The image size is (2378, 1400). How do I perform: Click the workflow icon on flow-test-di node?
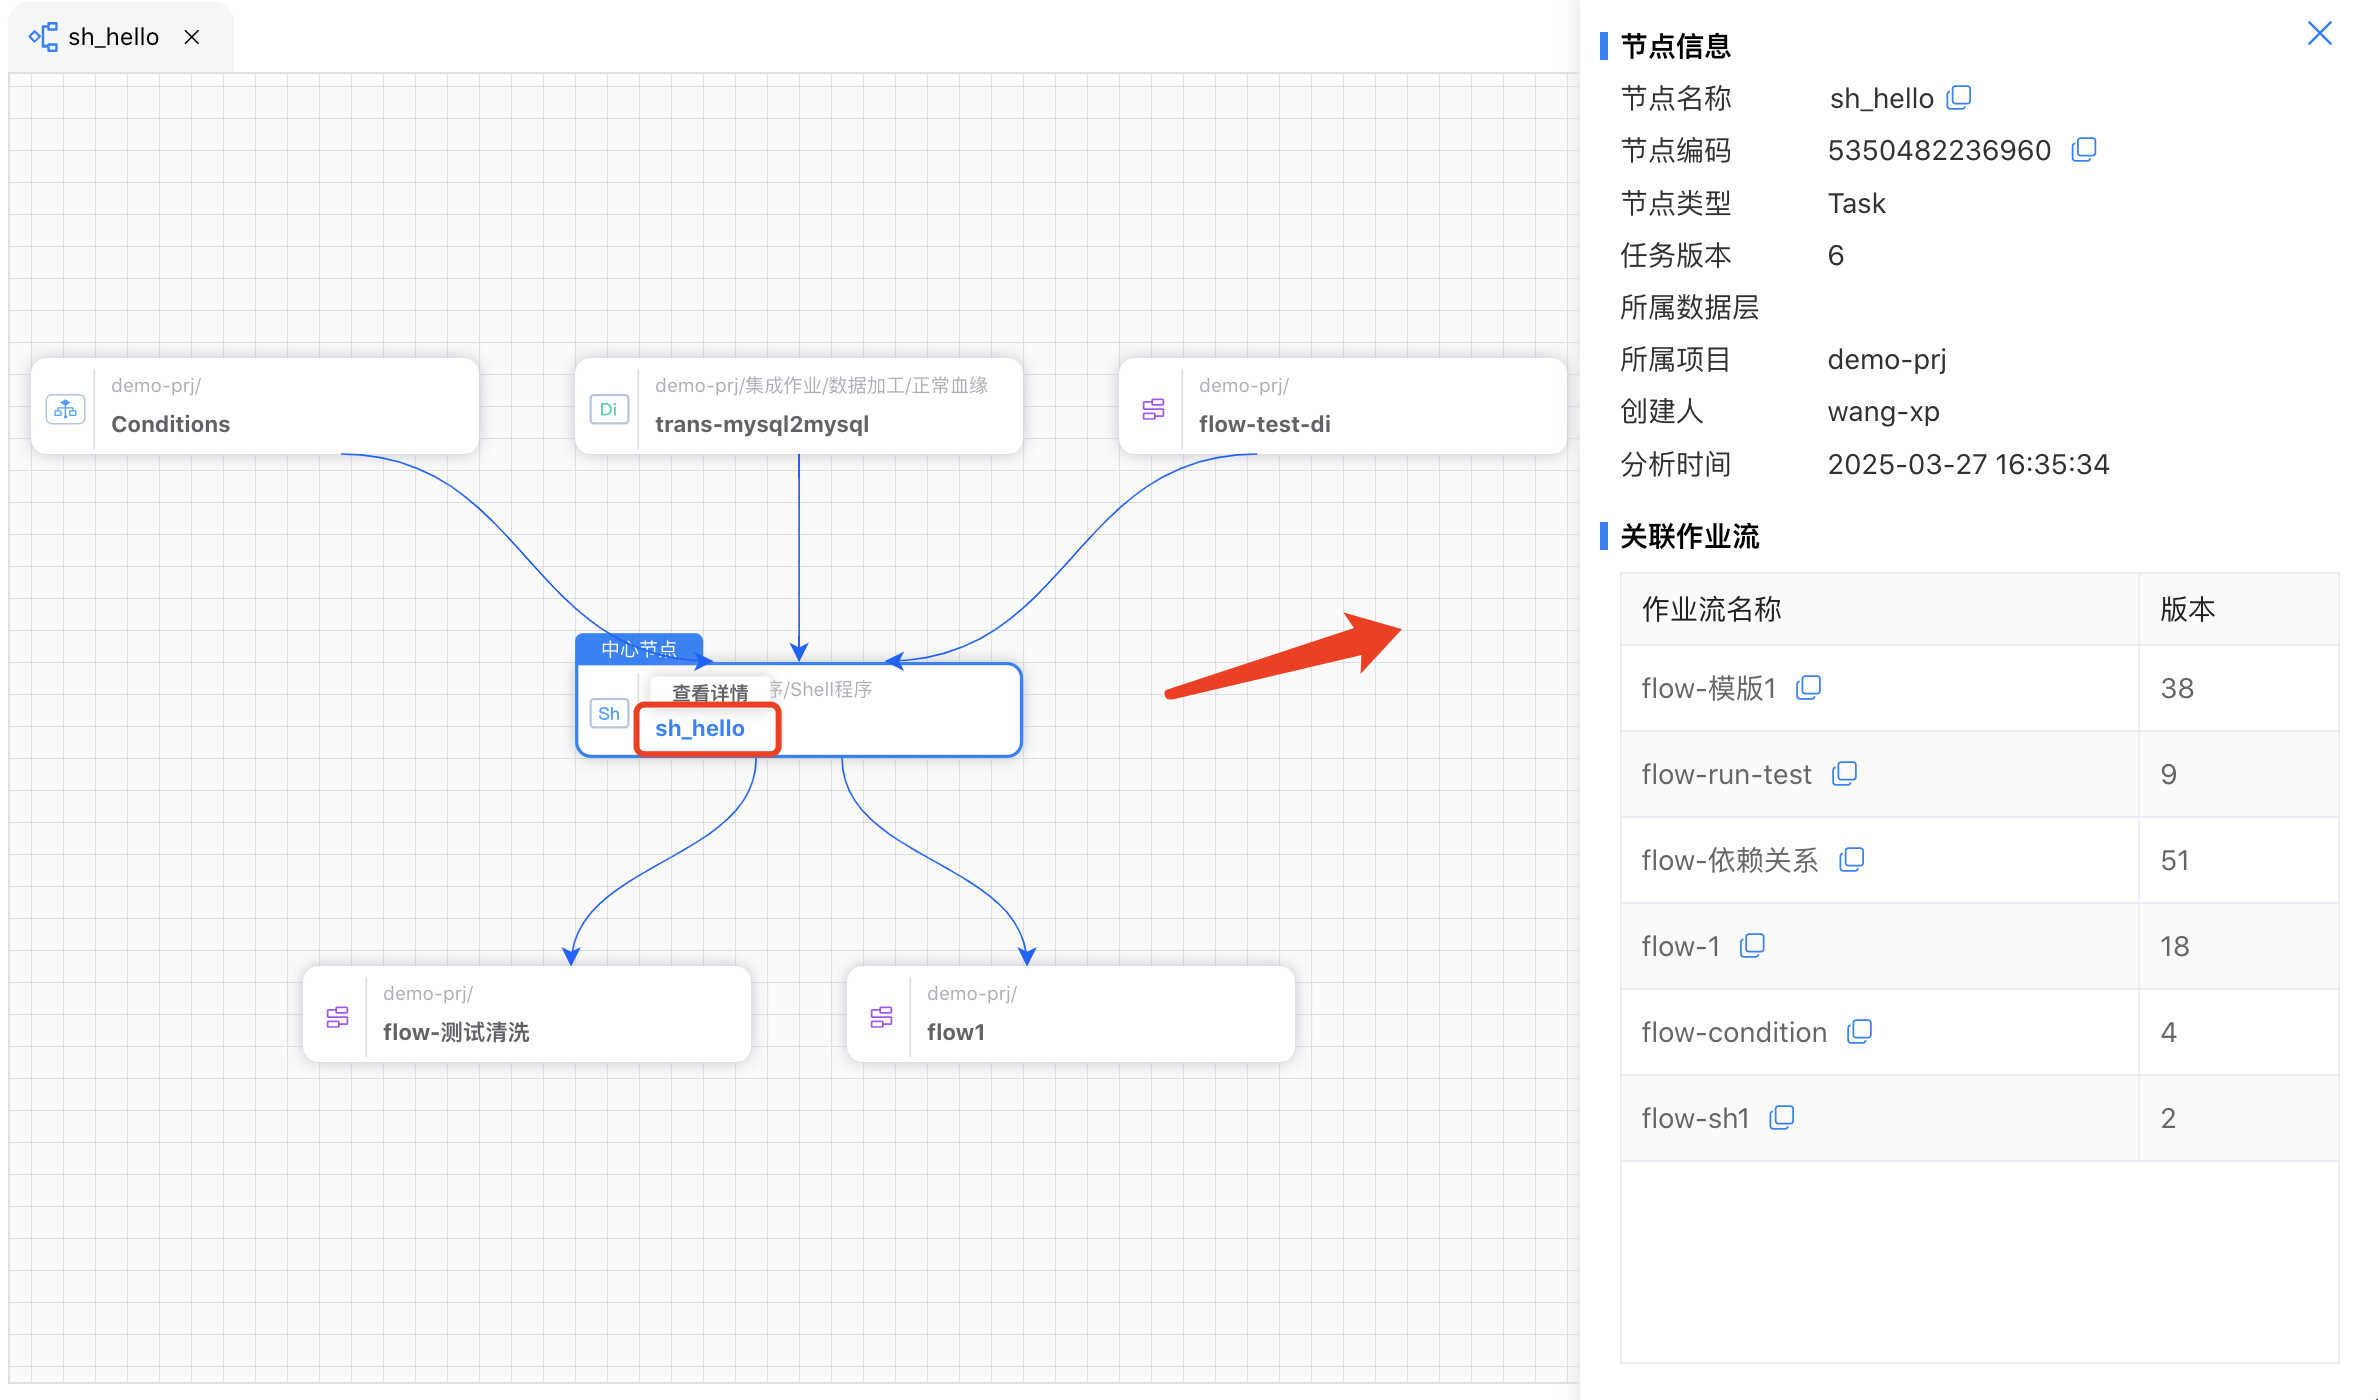tap(1152, 408)
